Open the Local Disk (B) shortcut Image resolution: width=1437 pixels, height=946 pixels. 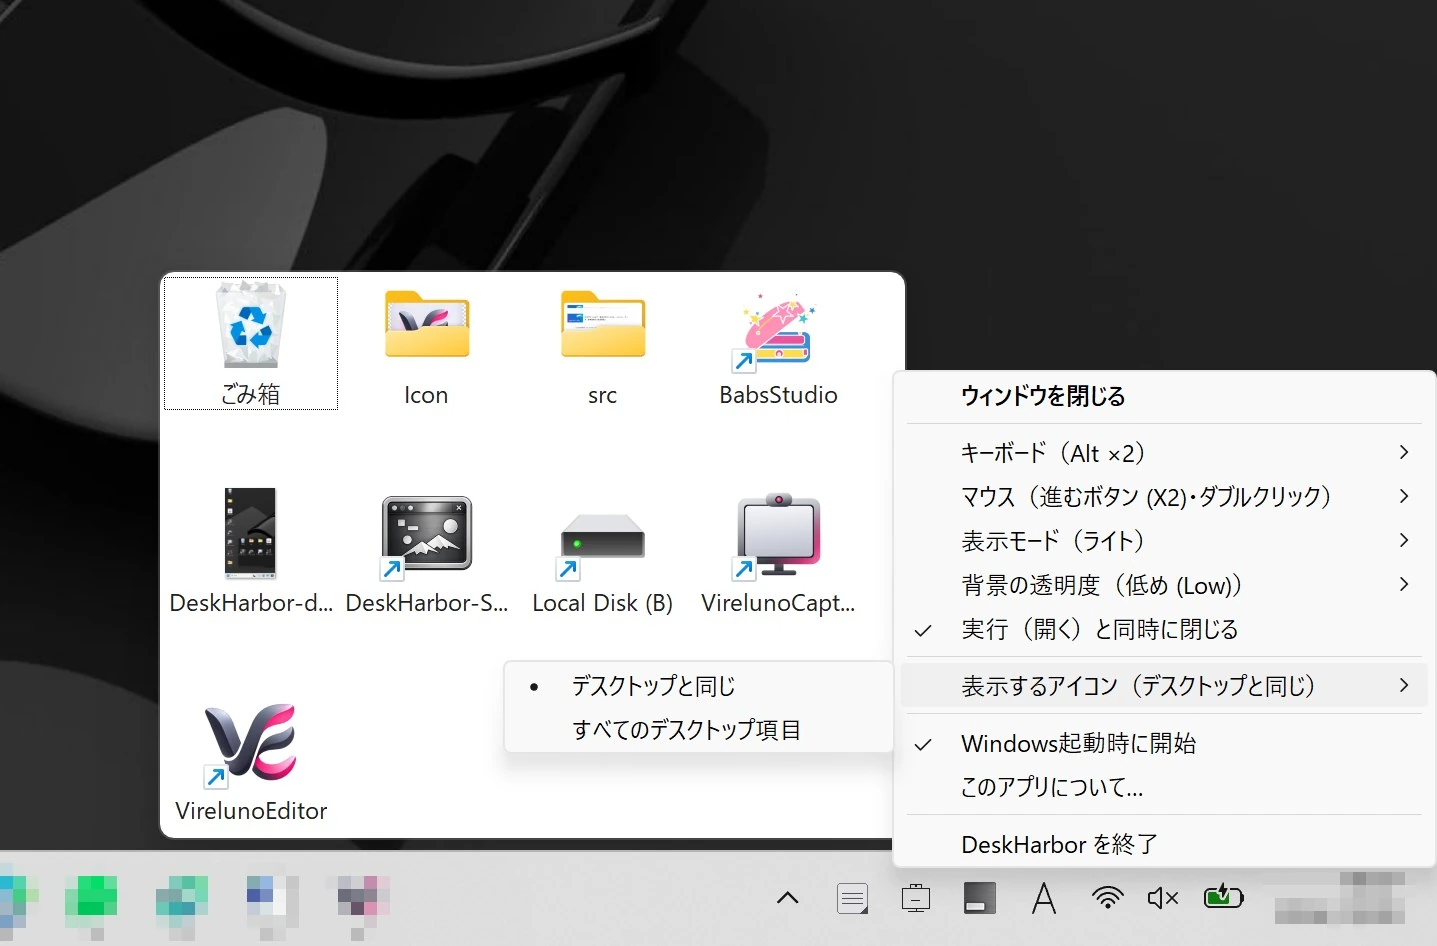[x=601, y=545]
